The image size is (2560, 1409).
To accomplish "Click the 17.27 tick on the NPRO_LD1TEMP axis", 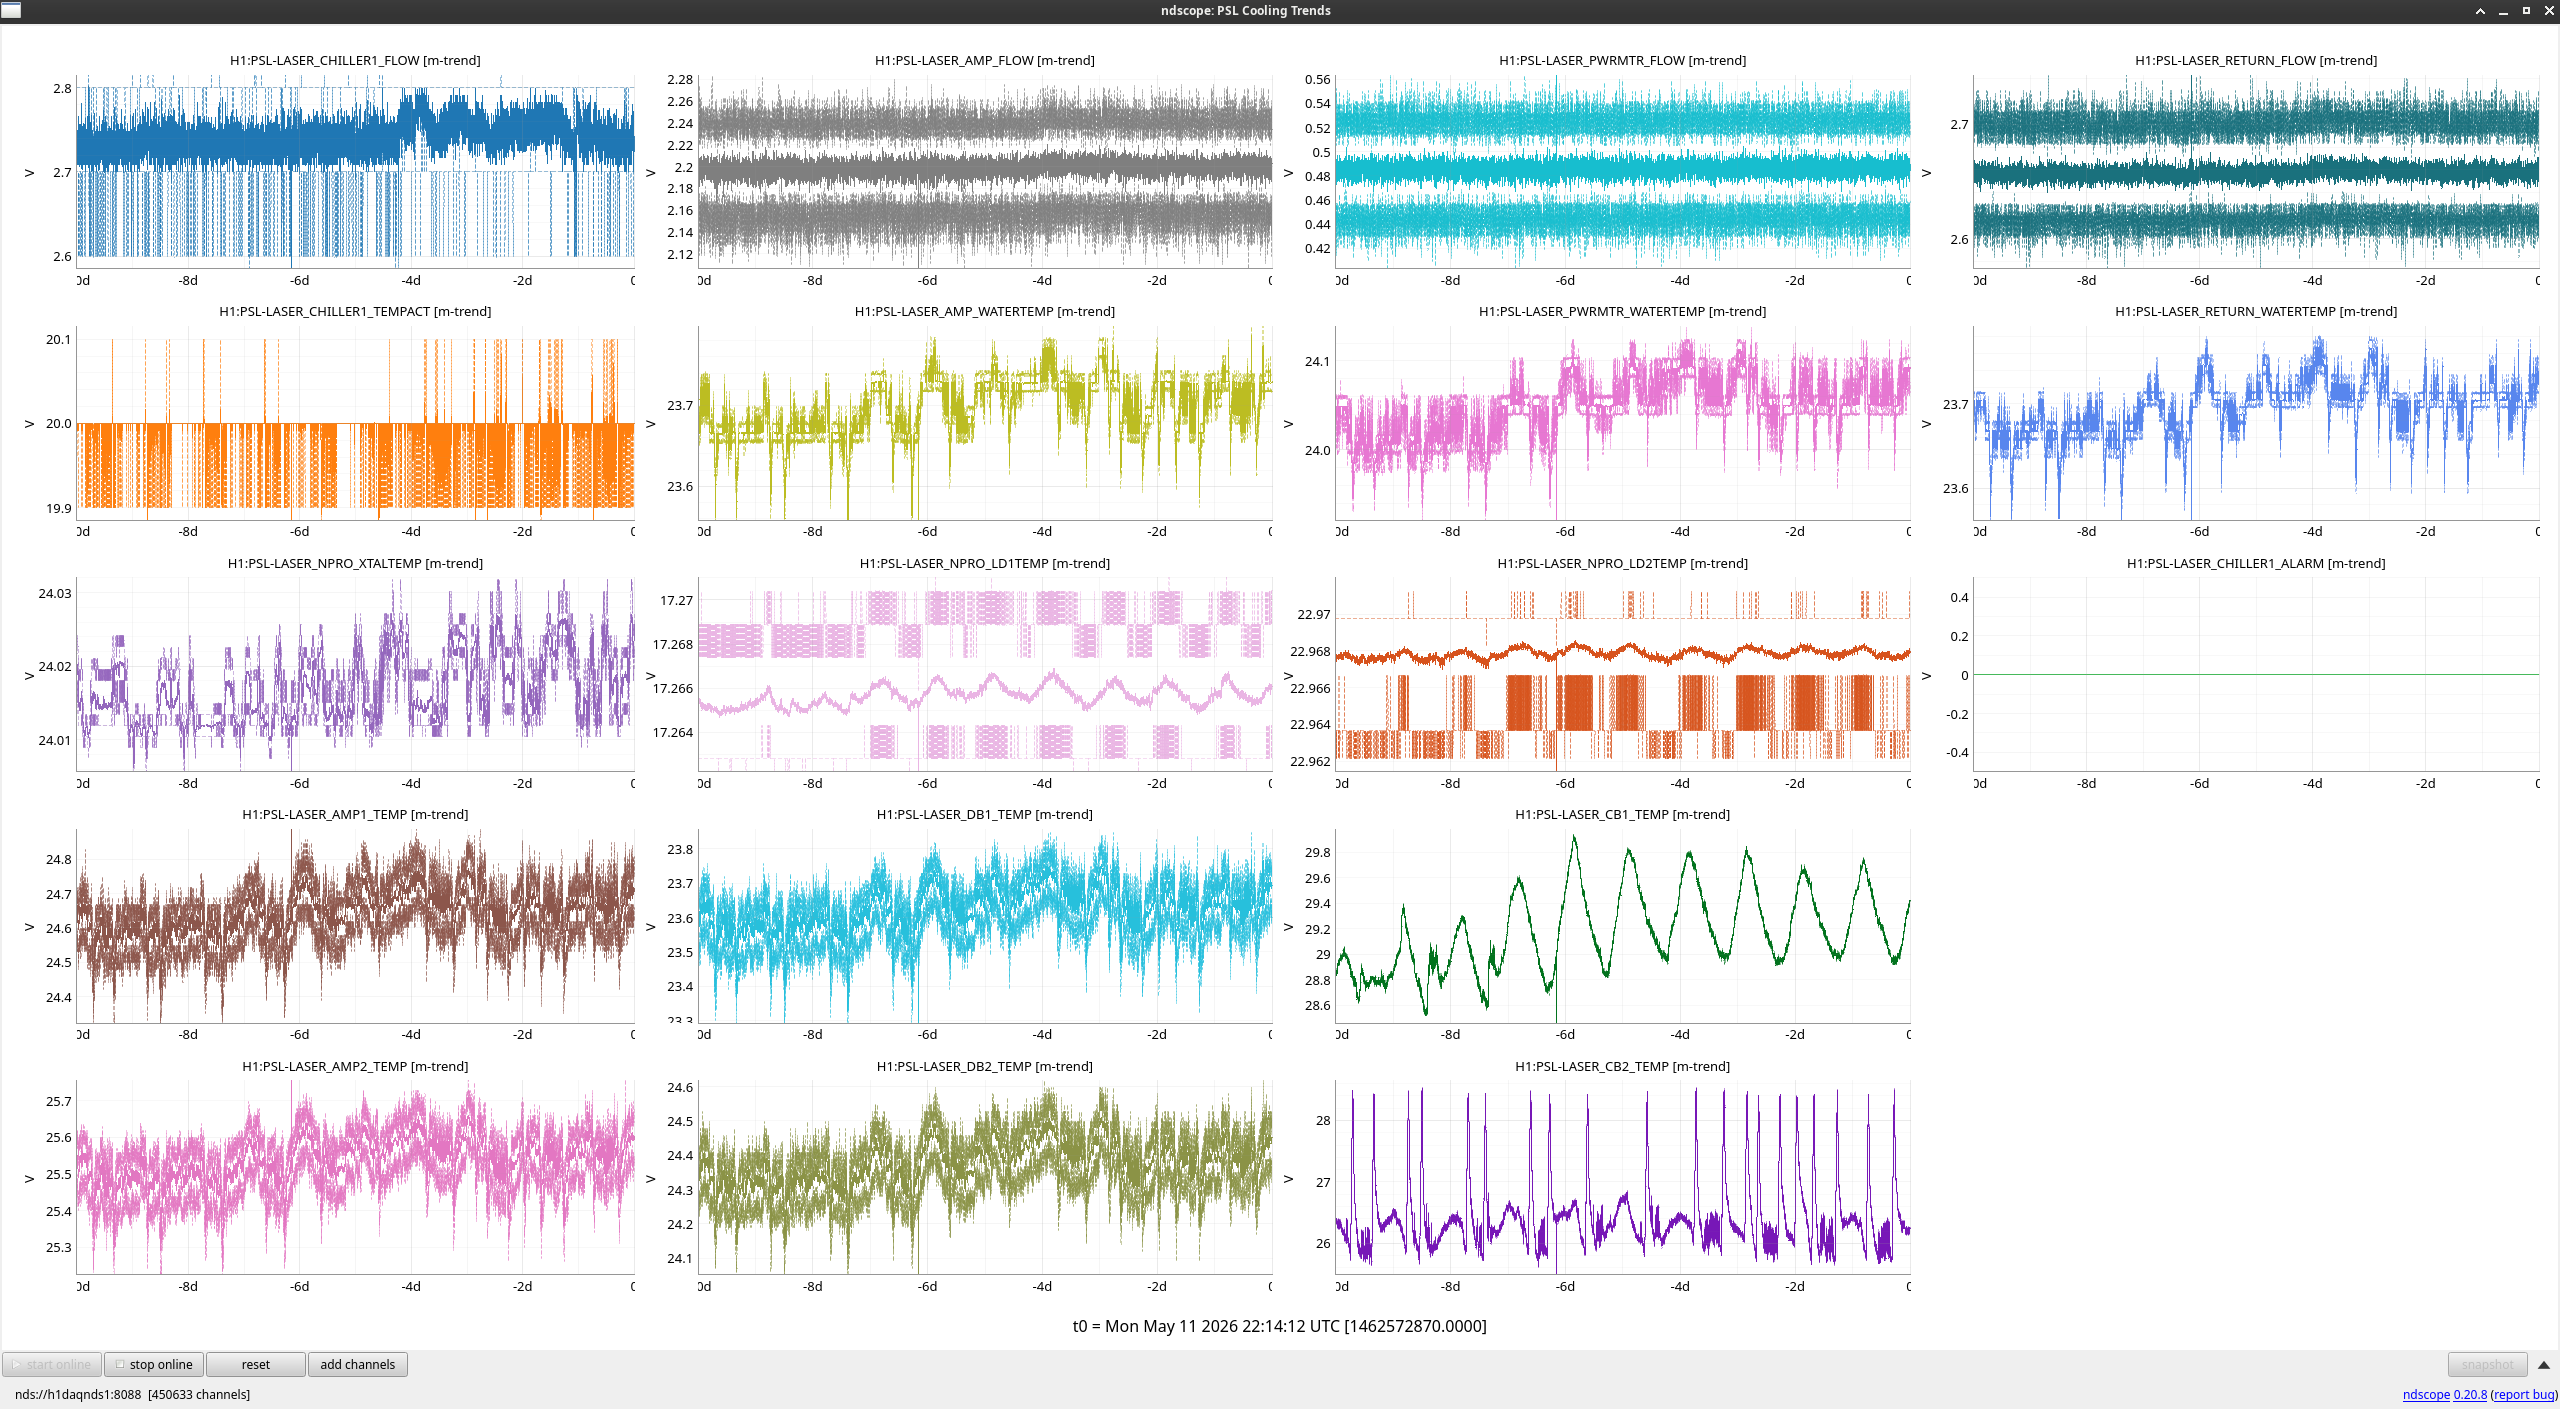I will click(677, 600).
